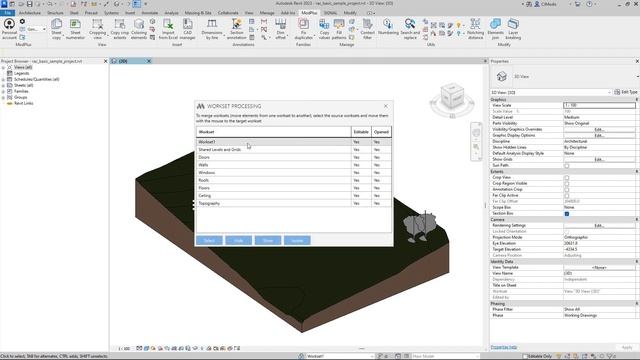Toggle Editable Only checkbox in status bar
640x360 pixels.
[x=525, y=356]
